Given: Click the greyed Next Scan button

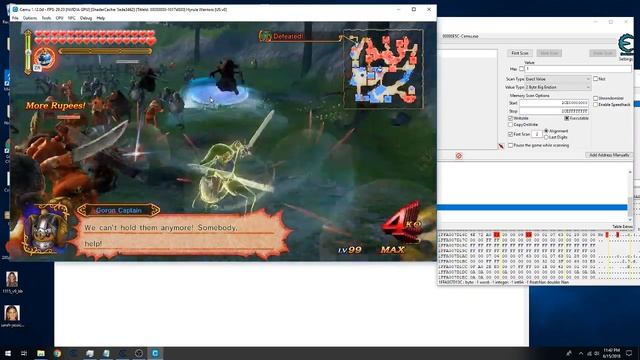Looking at the screenshot, I should (x=549, y=53).
